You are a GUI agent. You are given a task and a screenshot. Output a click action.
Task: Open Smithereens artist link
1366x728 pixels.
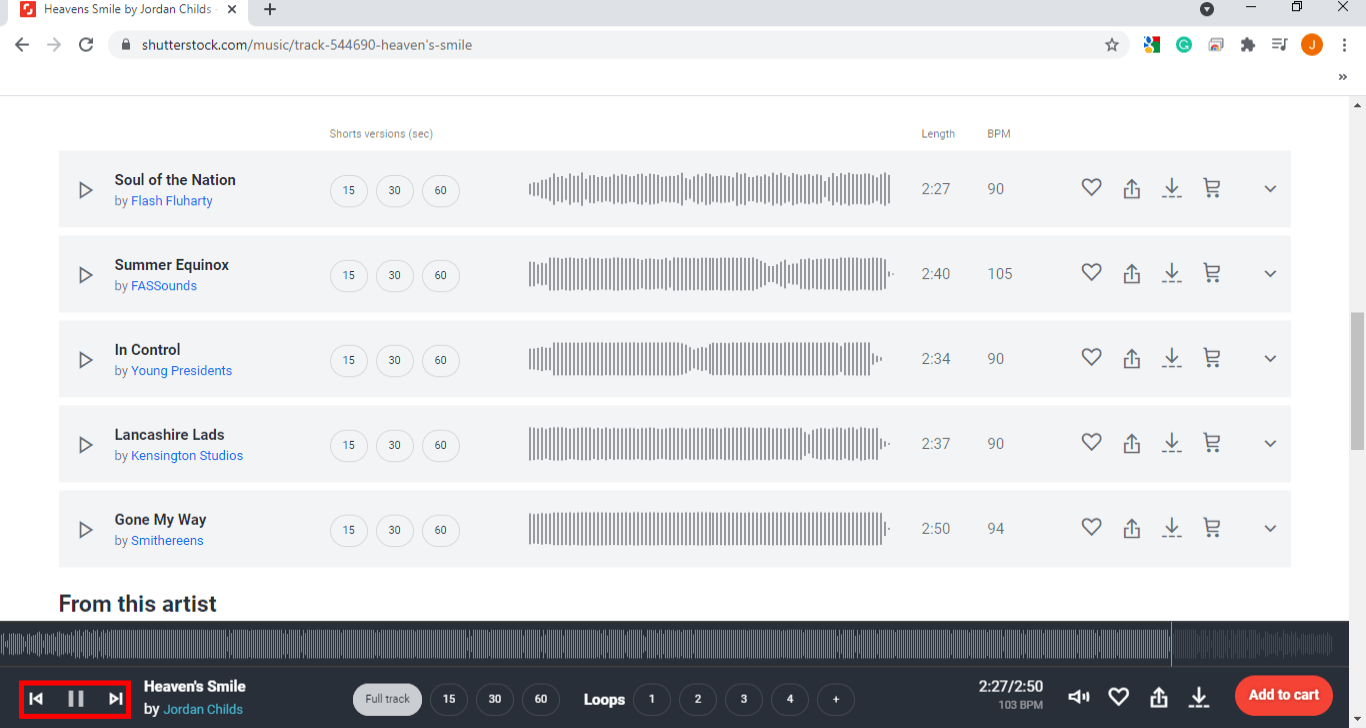tap(167, 541)
